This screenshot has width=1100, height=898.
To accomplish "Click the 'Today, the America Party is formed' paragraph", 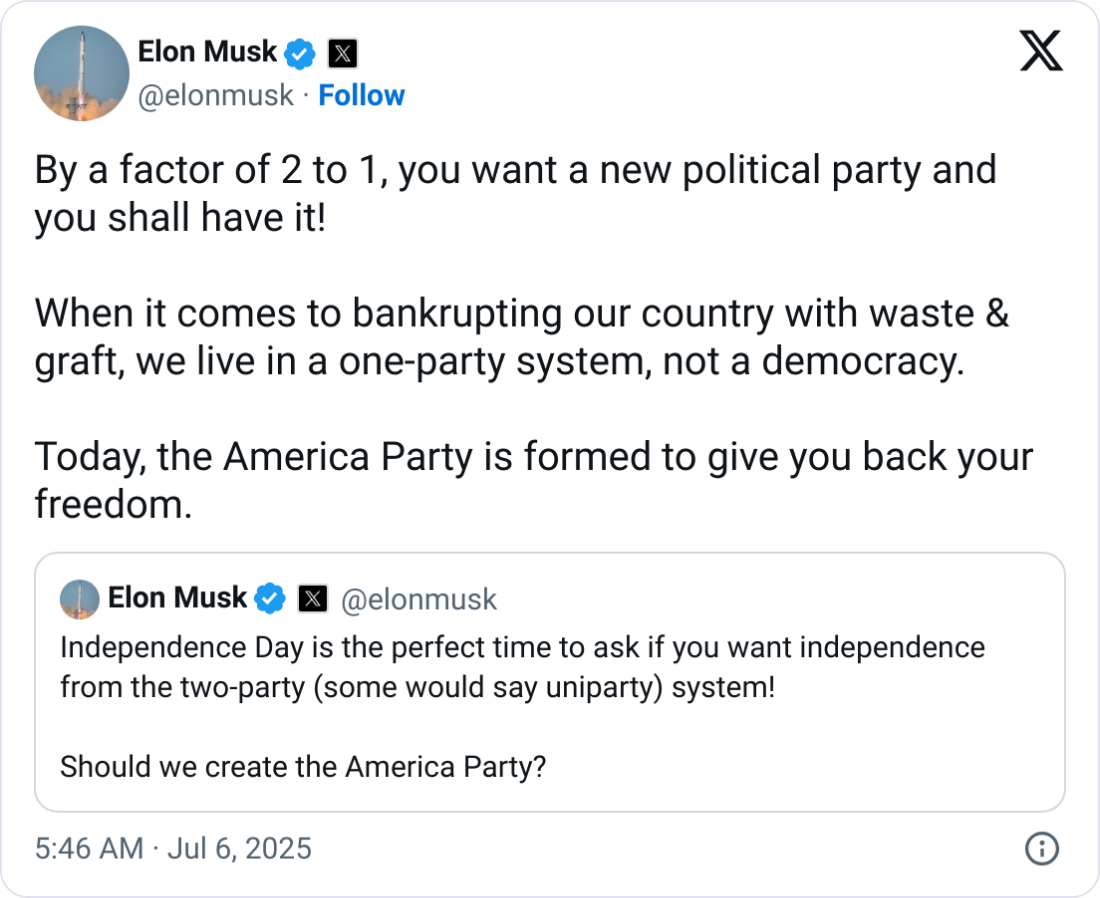I will tap(533, 456).
